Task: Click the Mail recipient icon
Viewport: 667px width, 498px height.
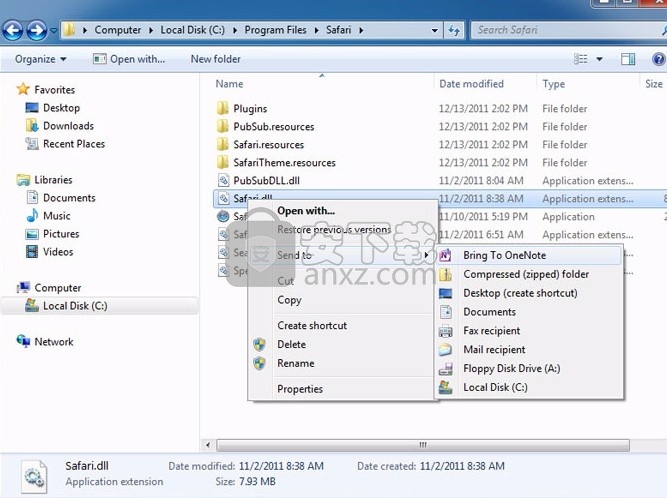Action: tap(445, 350)
